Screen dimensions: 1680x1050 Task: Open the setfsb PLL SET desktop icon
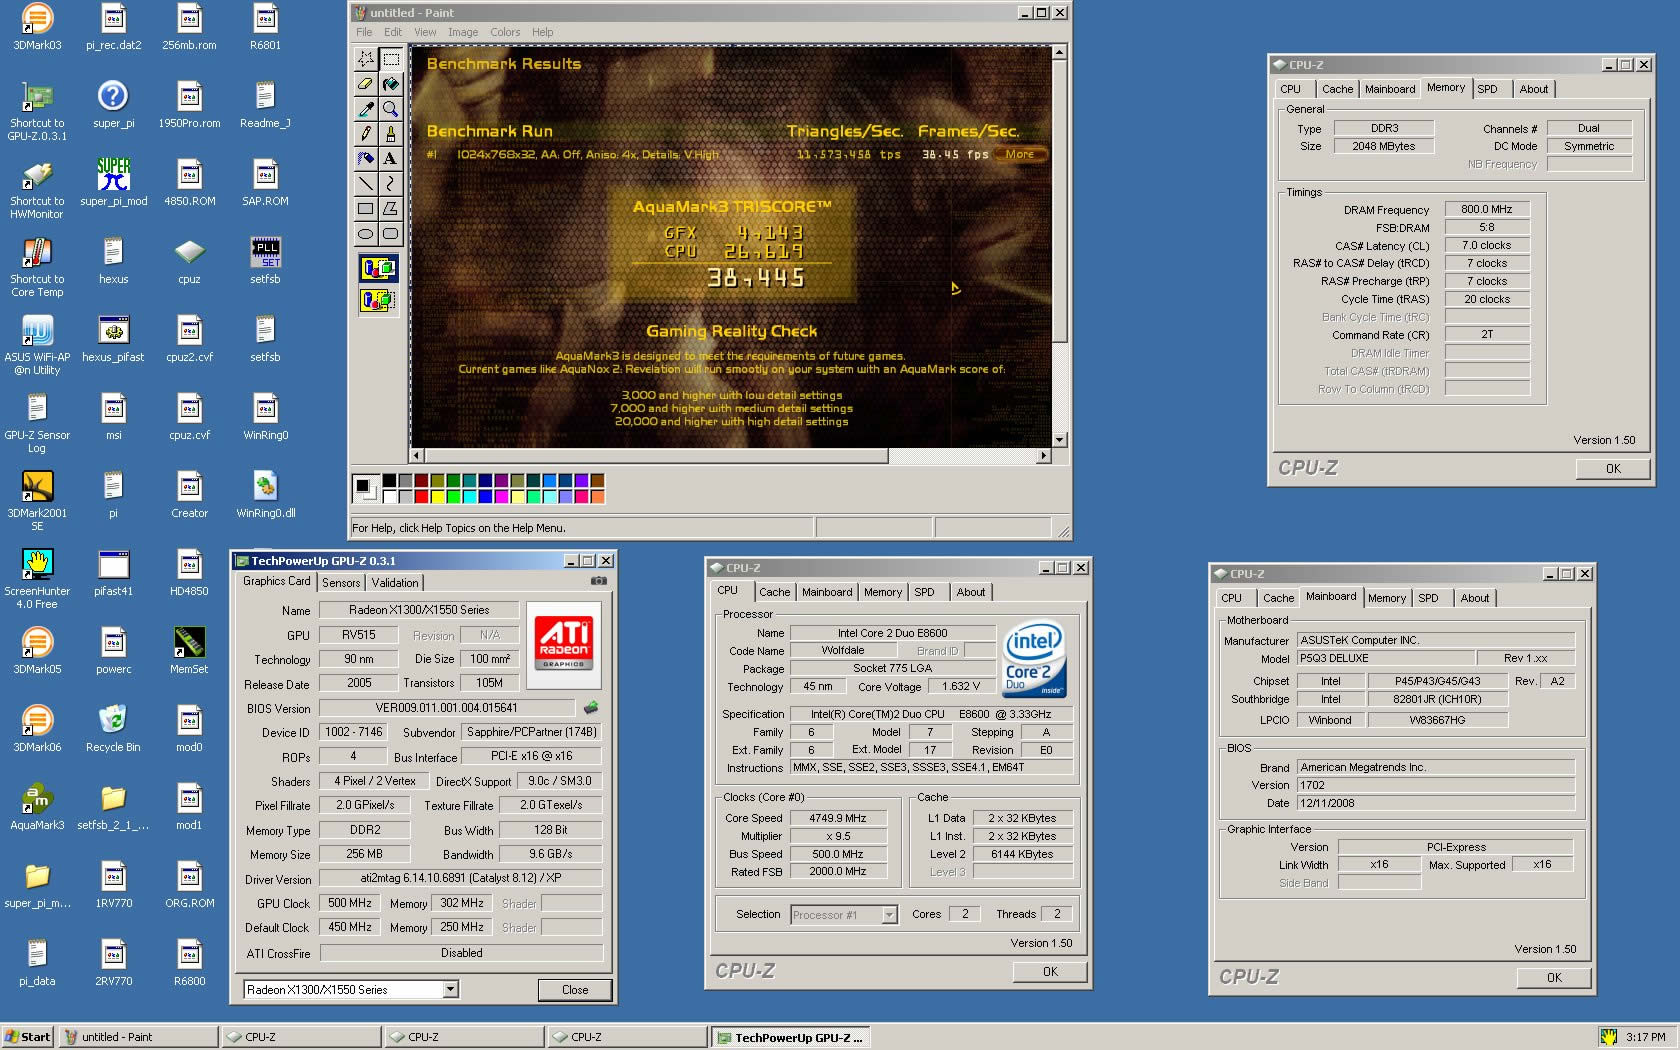265,261
